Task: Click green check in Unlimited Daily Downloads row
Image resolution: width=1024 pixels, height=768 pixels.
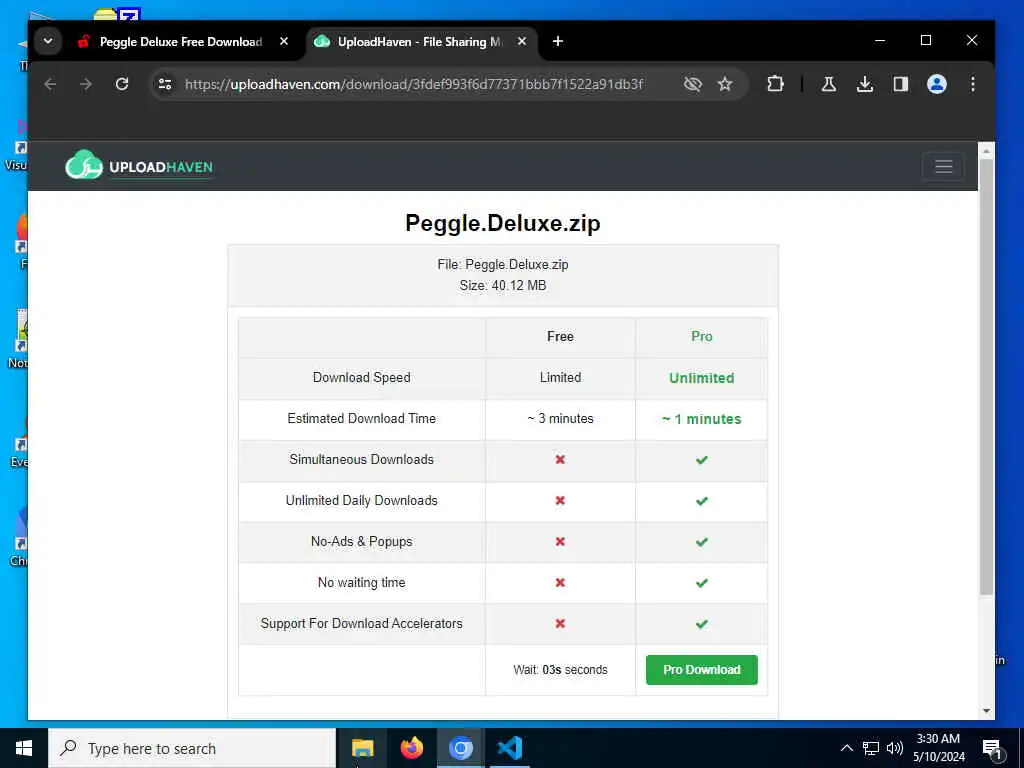Action: (x=701, y=501)
